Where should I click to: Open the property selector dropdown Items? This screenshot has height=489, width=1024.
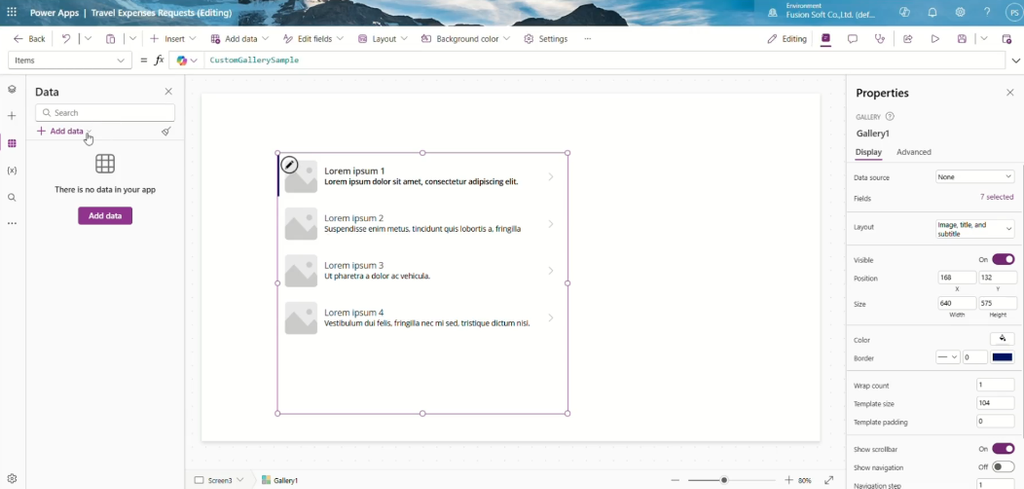pyautogui.click(x=69, y=60)
